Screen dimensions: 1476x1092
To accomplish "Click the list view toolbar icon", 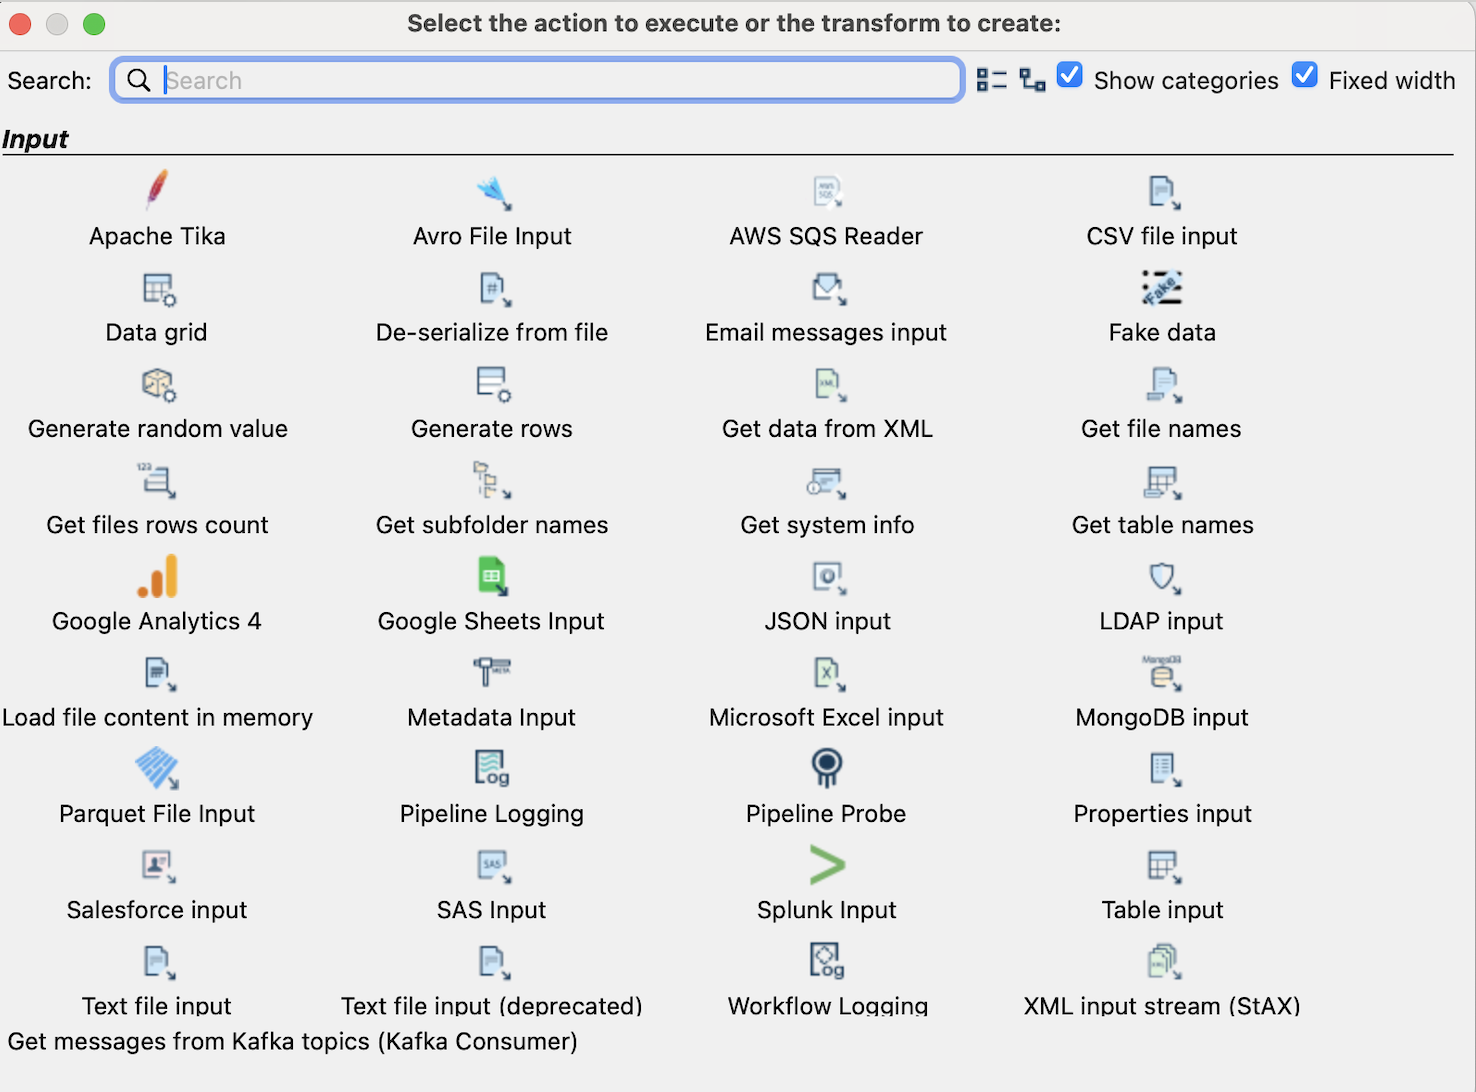I will [x=991, y=80].
